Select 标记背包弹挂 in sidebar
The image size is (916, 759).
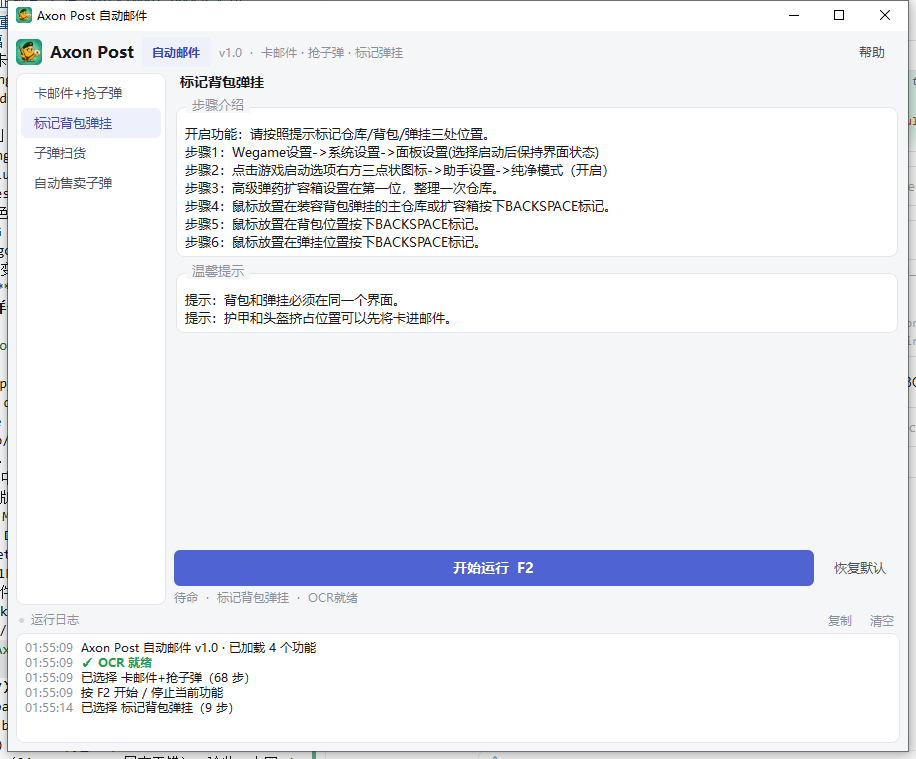pos(91,123)
